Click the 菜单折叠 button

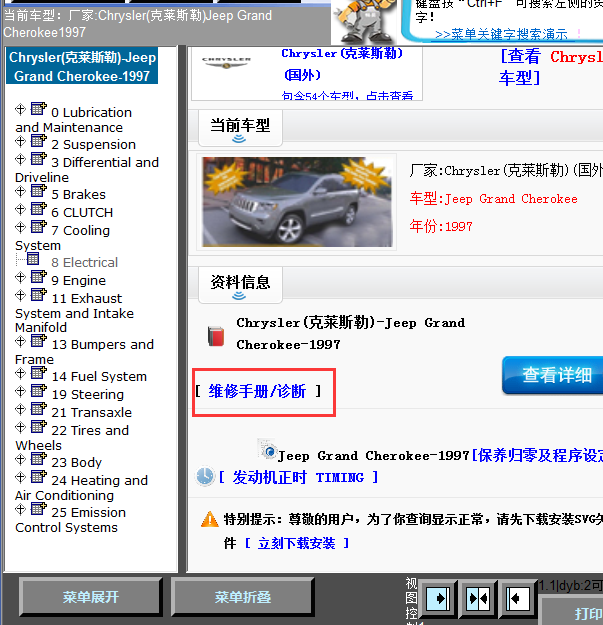tap(243, 597)
